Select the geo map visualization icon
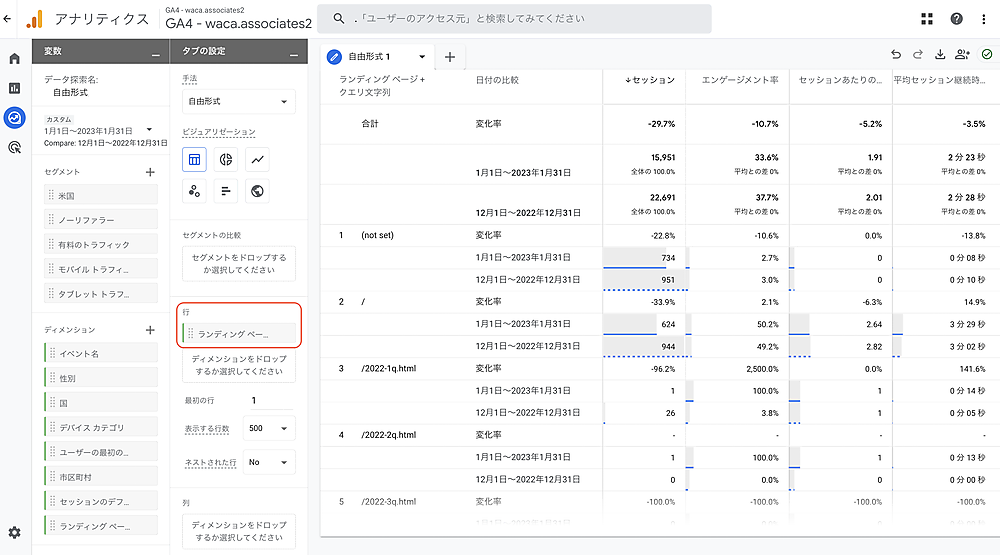 coord(258,191)
